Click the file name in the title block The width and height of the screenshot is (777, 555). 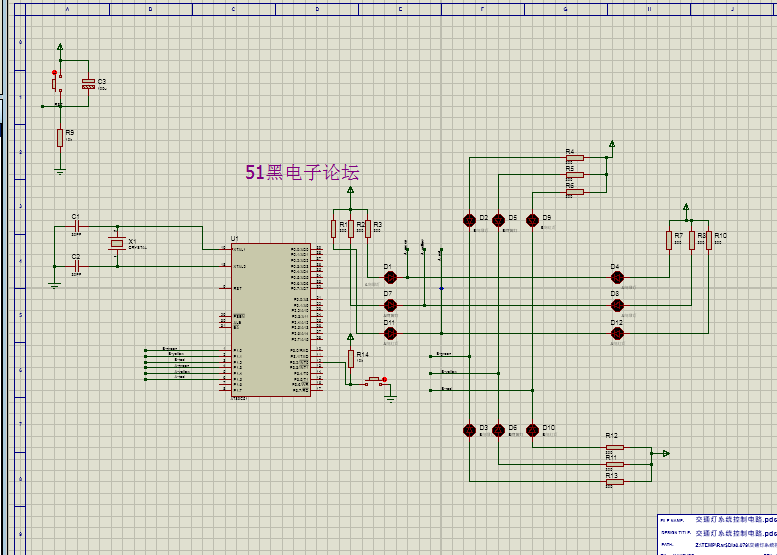tap(736, 520)
